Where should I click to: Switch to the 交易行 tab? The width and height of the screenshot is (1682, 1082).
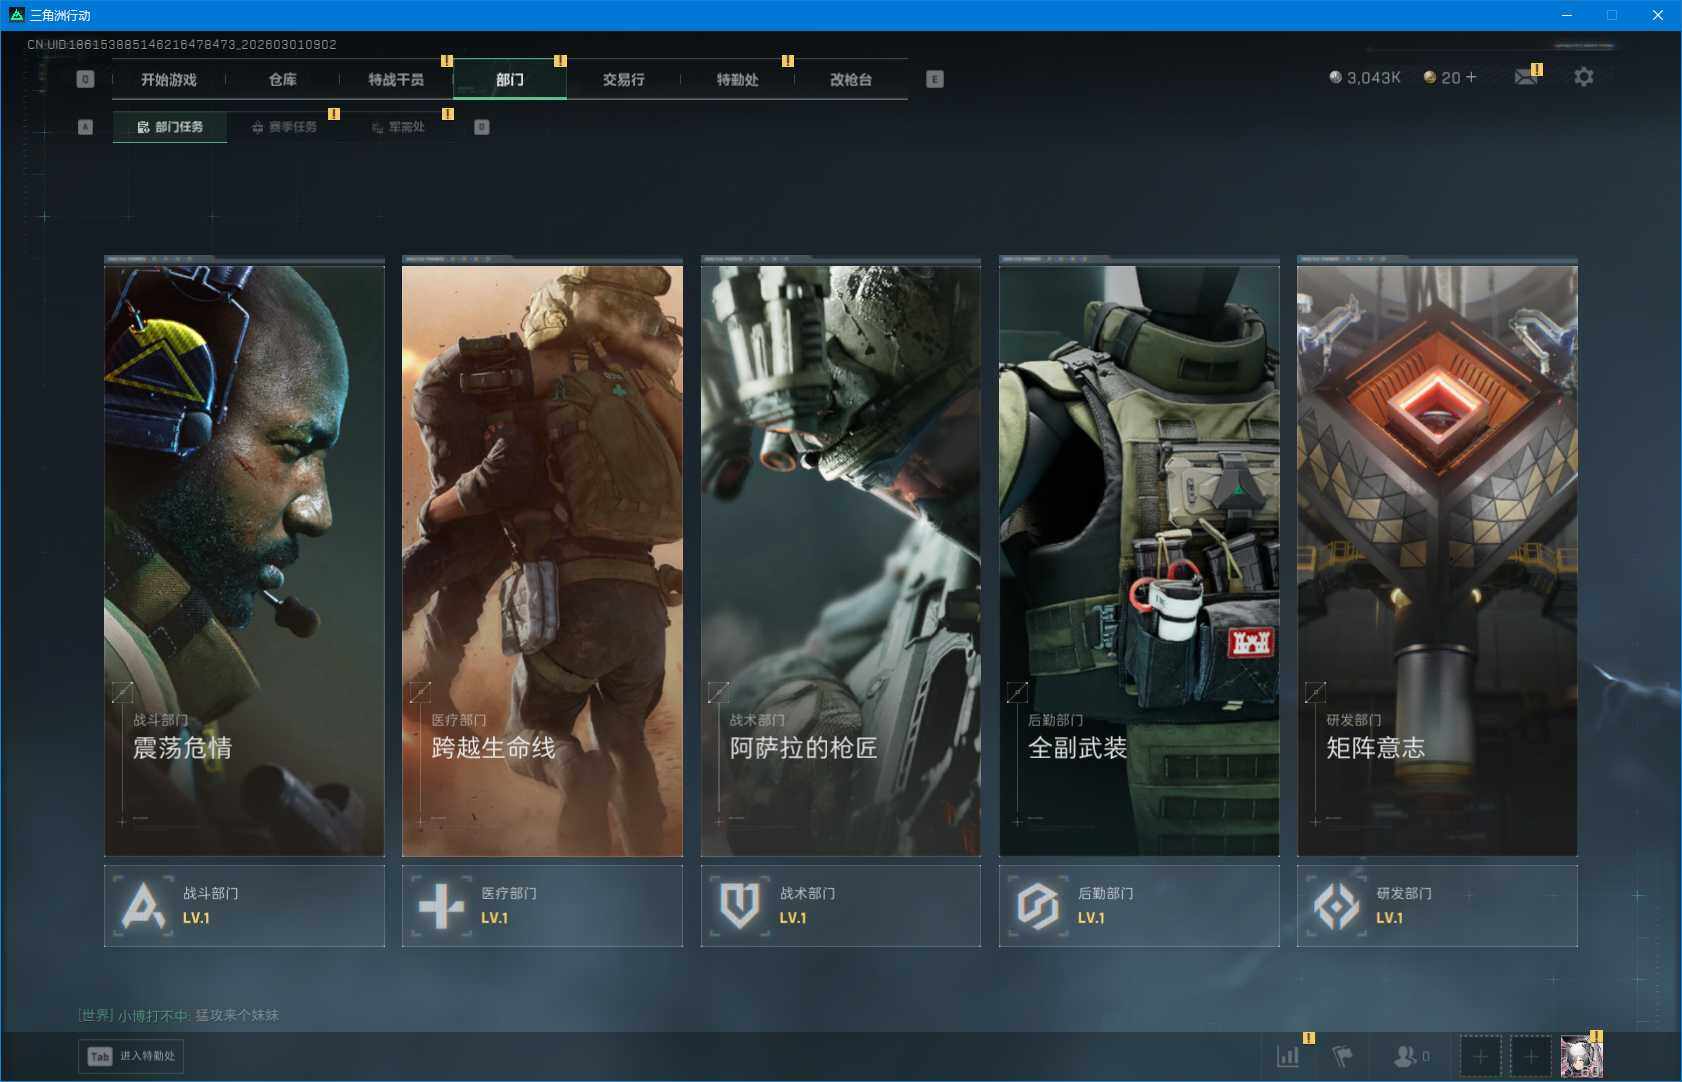pyautogui.click(x=623, y=80)
